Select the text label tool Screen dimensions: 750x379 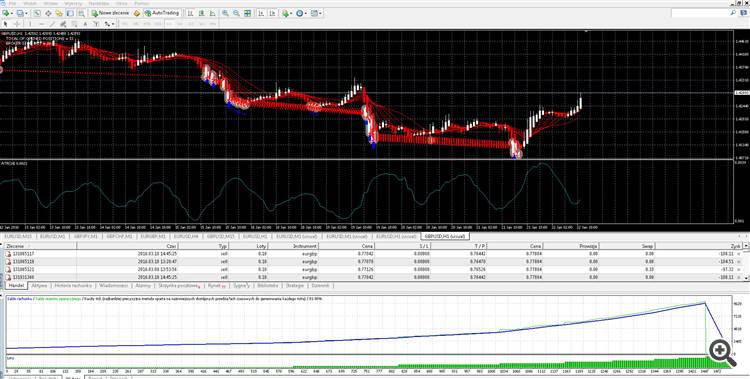pos(96,23)
